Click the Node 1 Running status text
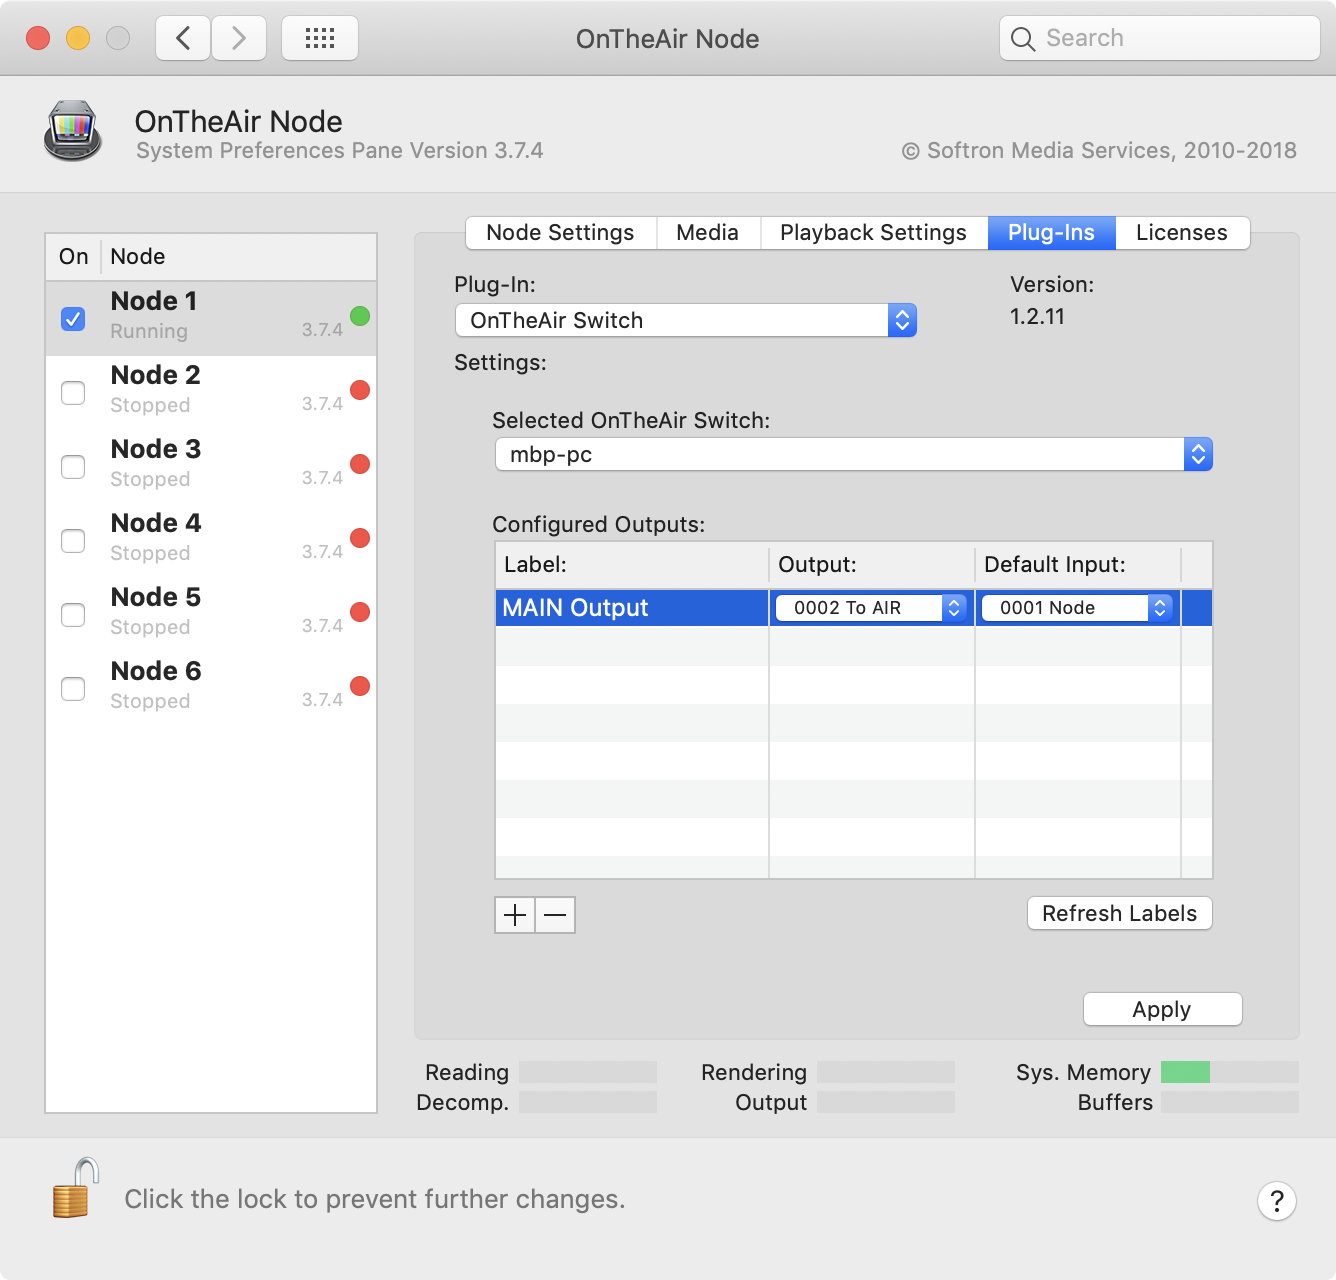The width and height of the screenshot is (1336, 1280). pyautogui.click(x=149, y=331)
